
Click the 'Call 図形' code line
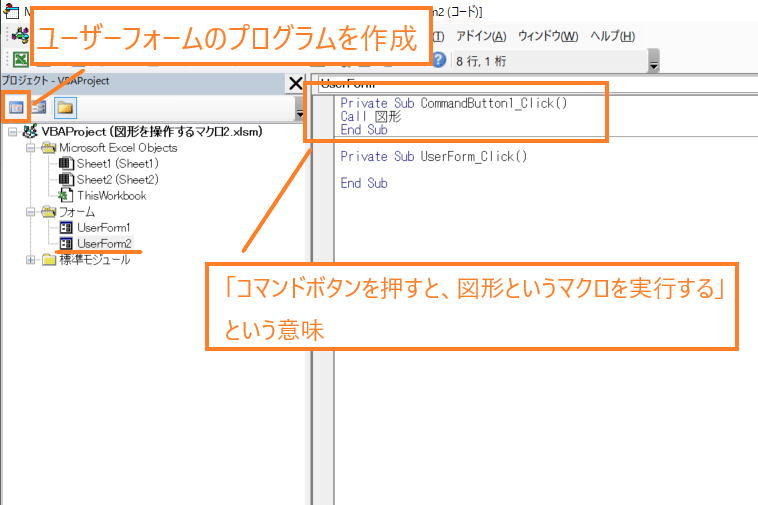[371, 116]
